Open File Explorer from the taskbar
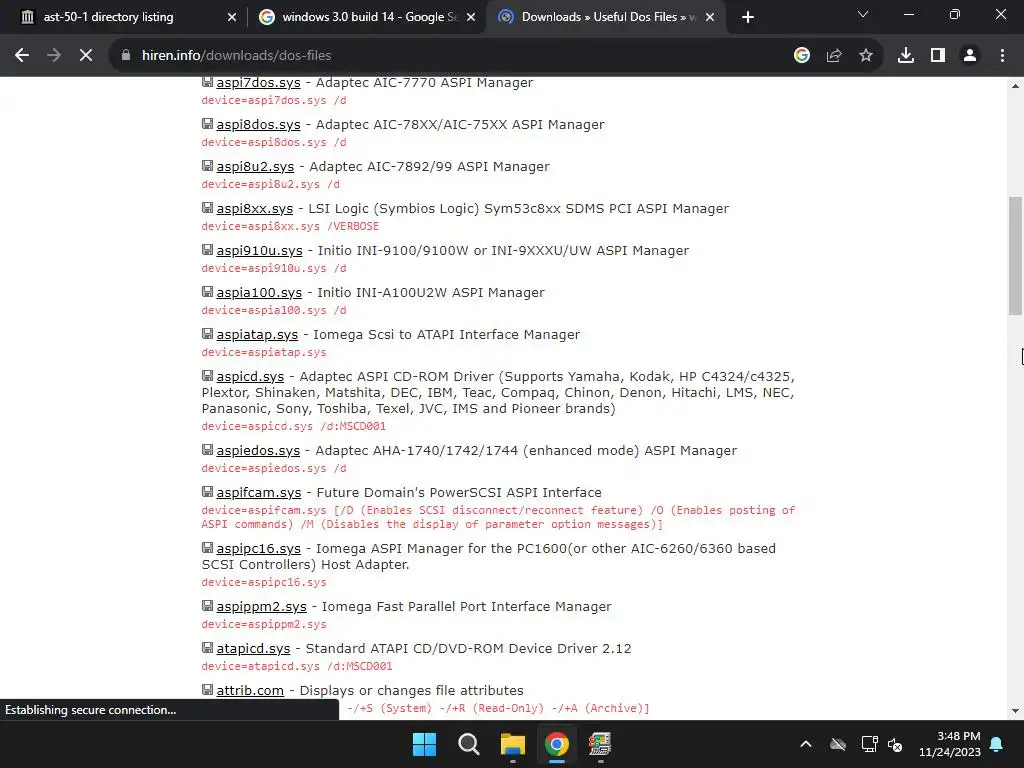1024x768 pixels. [x=513, y=744]
